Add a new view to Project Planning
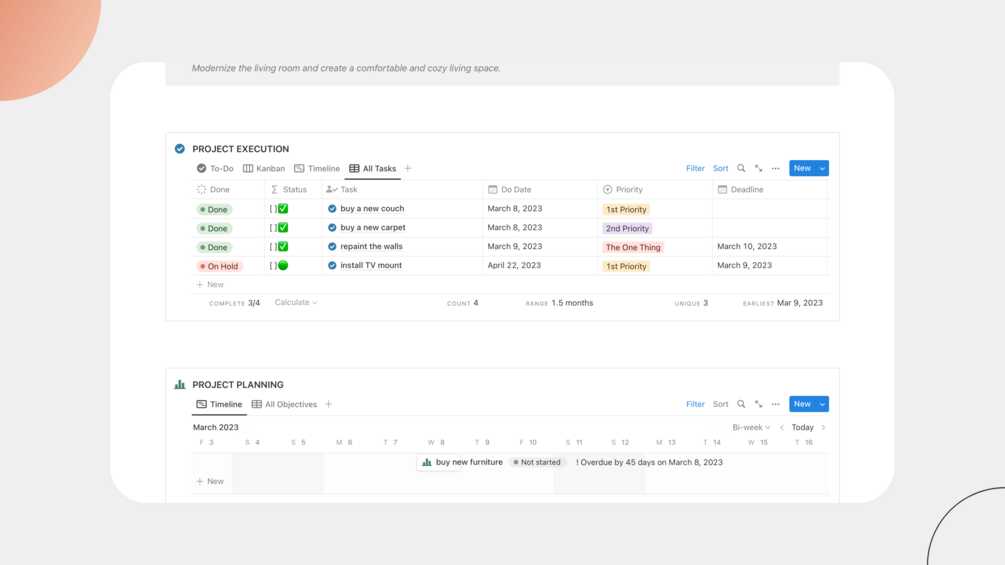1005x565 pixels. pyautogui.click(x=329, y=405)
